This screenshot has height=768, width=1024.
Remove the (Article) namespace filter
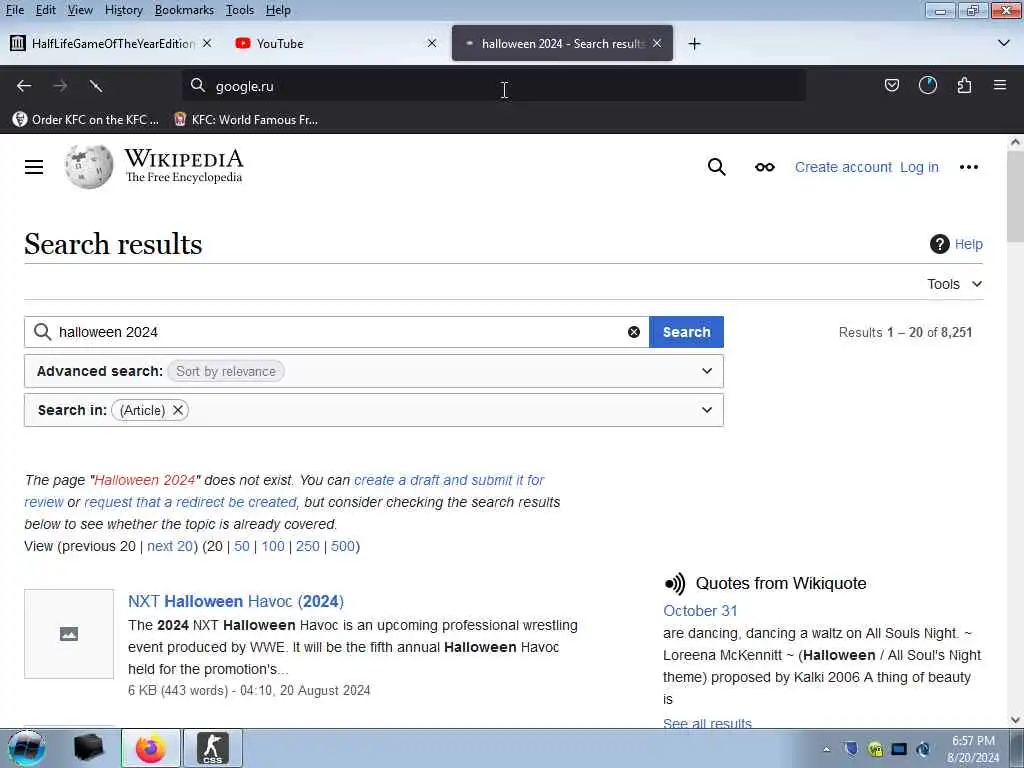[178, 410]
